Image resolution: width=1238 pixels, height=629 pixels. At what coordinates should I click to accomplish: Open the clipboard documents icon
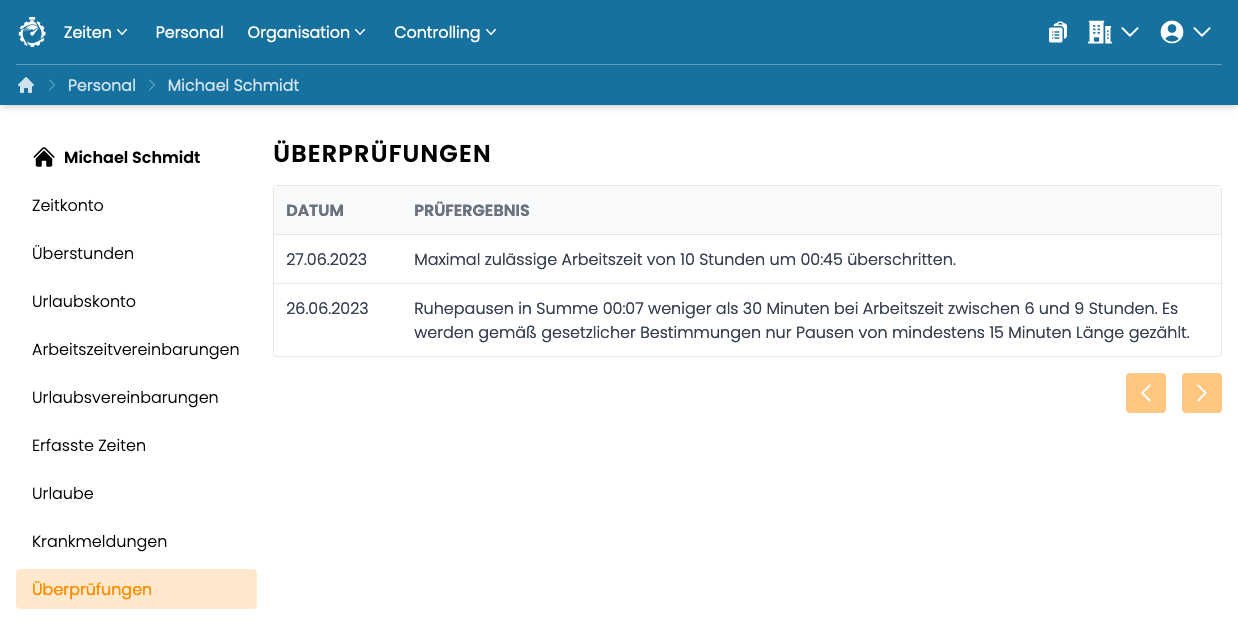[1058, 32]
